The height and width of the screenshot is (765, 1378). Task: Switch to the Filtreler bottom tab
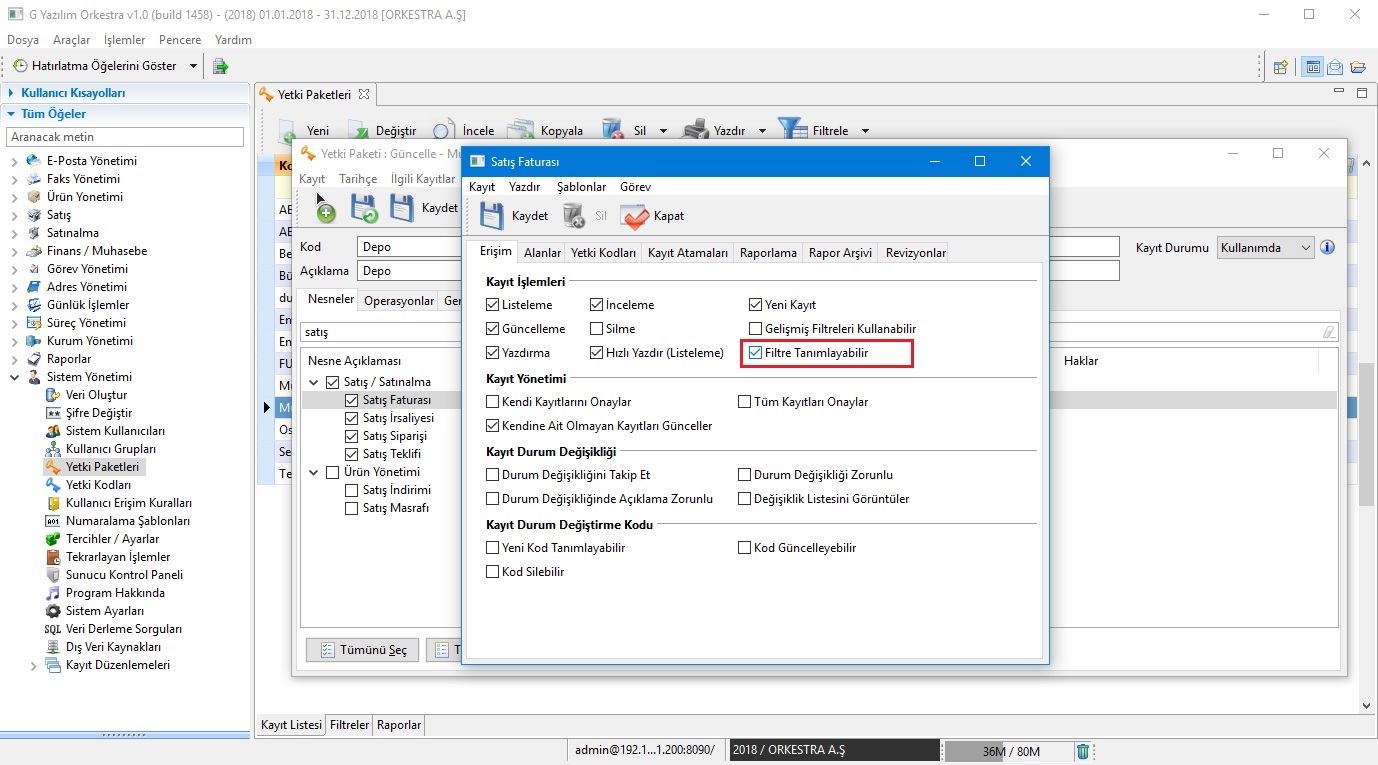(349, 725)
